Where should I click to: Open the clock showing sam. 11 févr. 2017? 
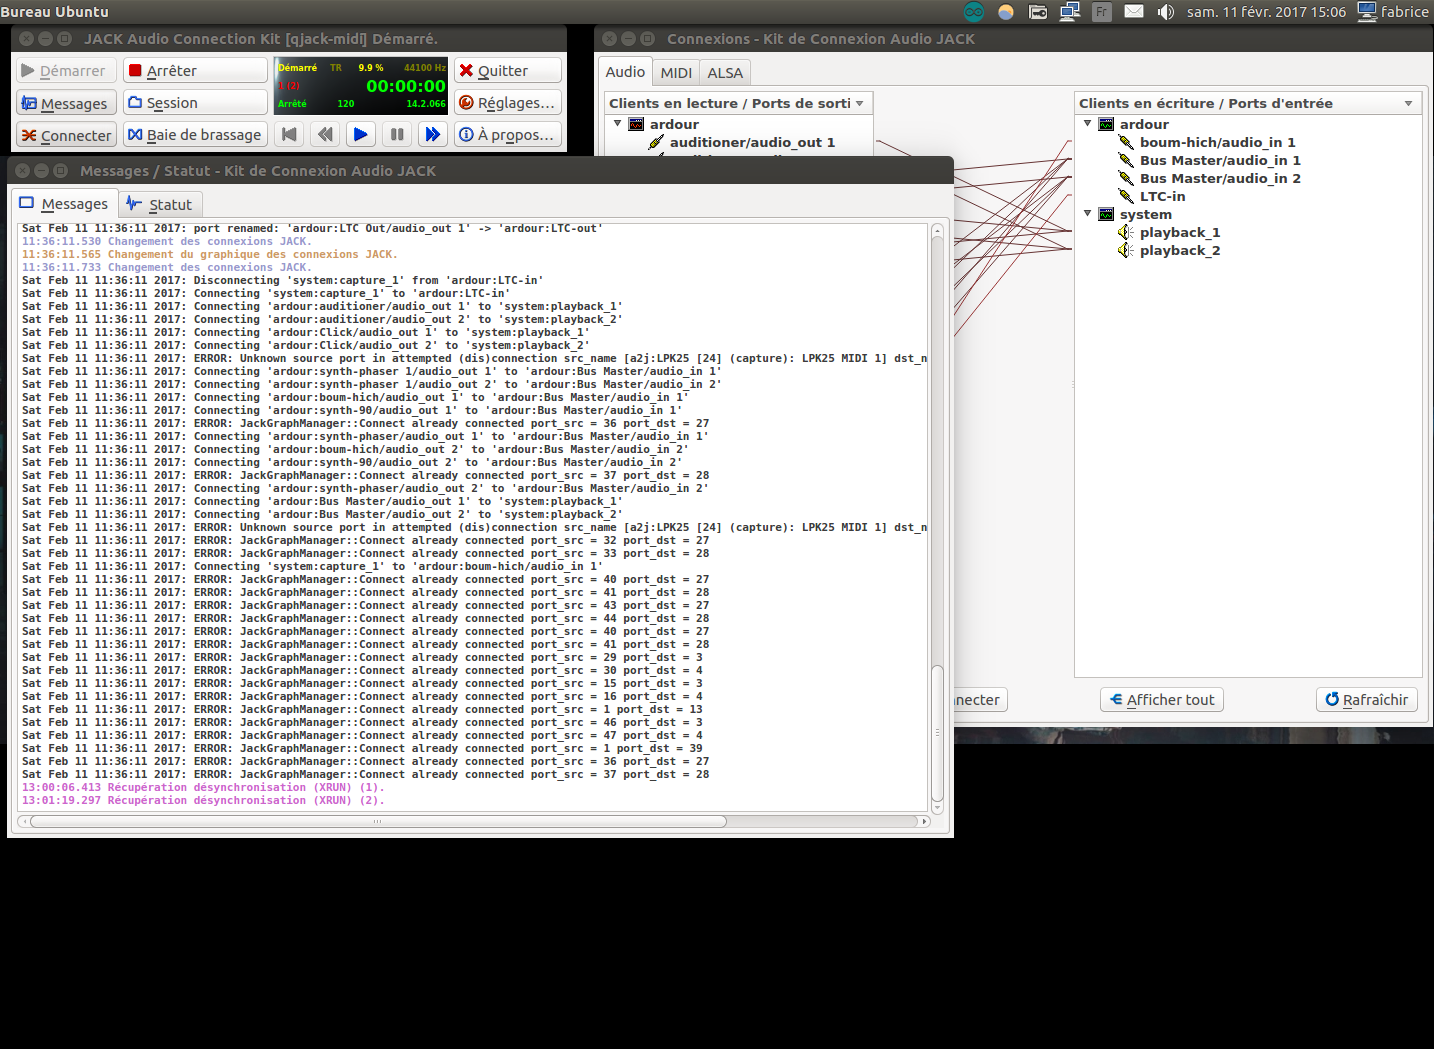pyautogui.click(x=1266, y=12)
